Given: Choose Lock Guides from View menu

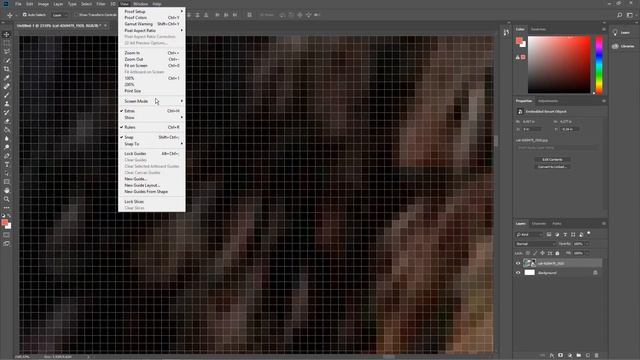Looking at the screenshot, I should (151, 154).
